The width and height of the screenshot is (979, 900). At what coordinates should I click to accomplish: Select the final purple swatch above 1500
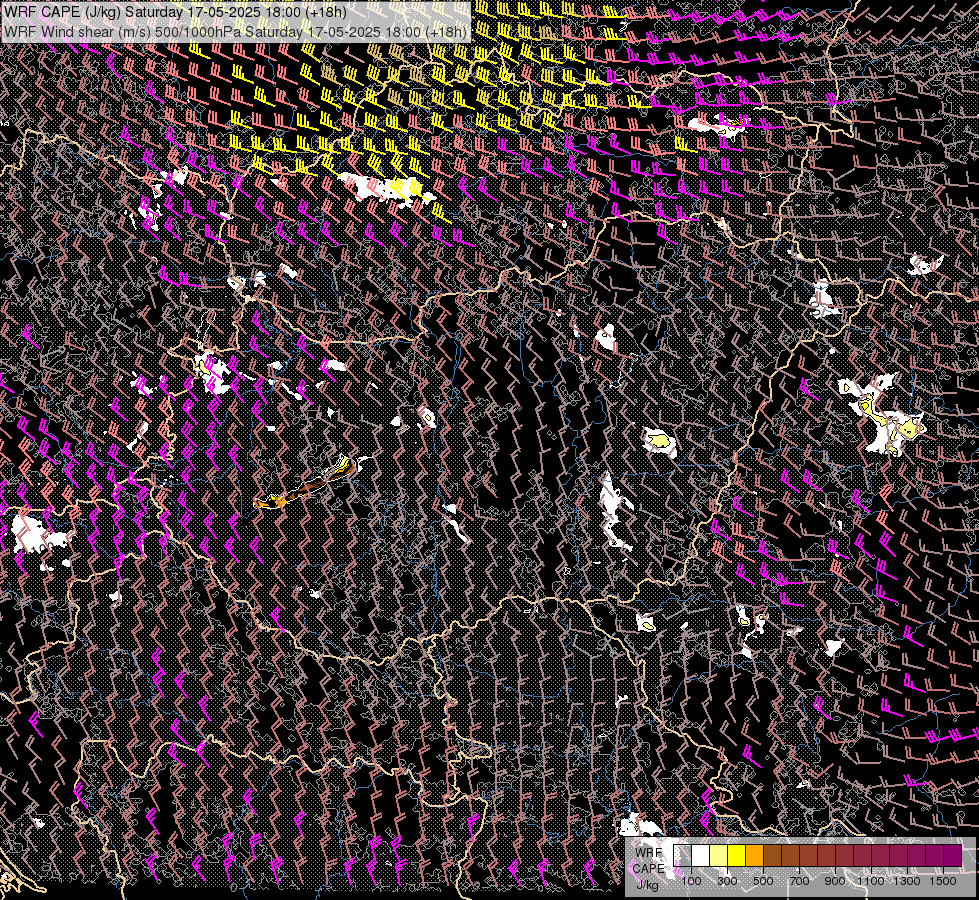point(953,855)
